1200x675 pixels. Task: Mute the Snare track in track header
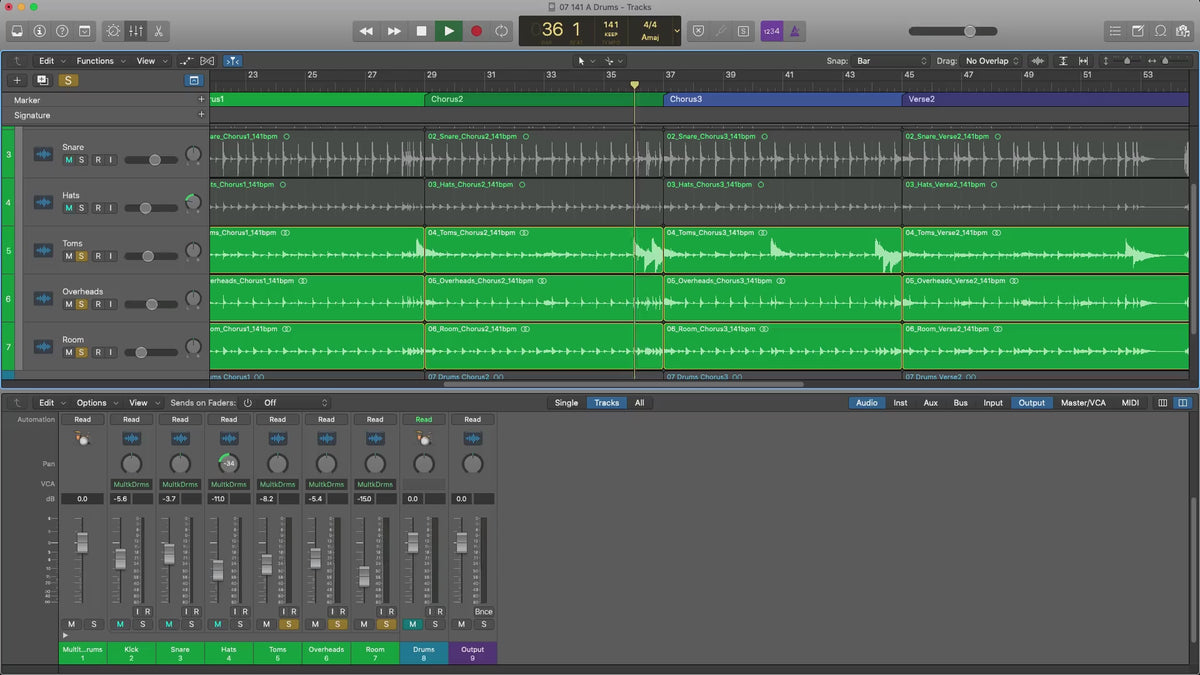69,160
